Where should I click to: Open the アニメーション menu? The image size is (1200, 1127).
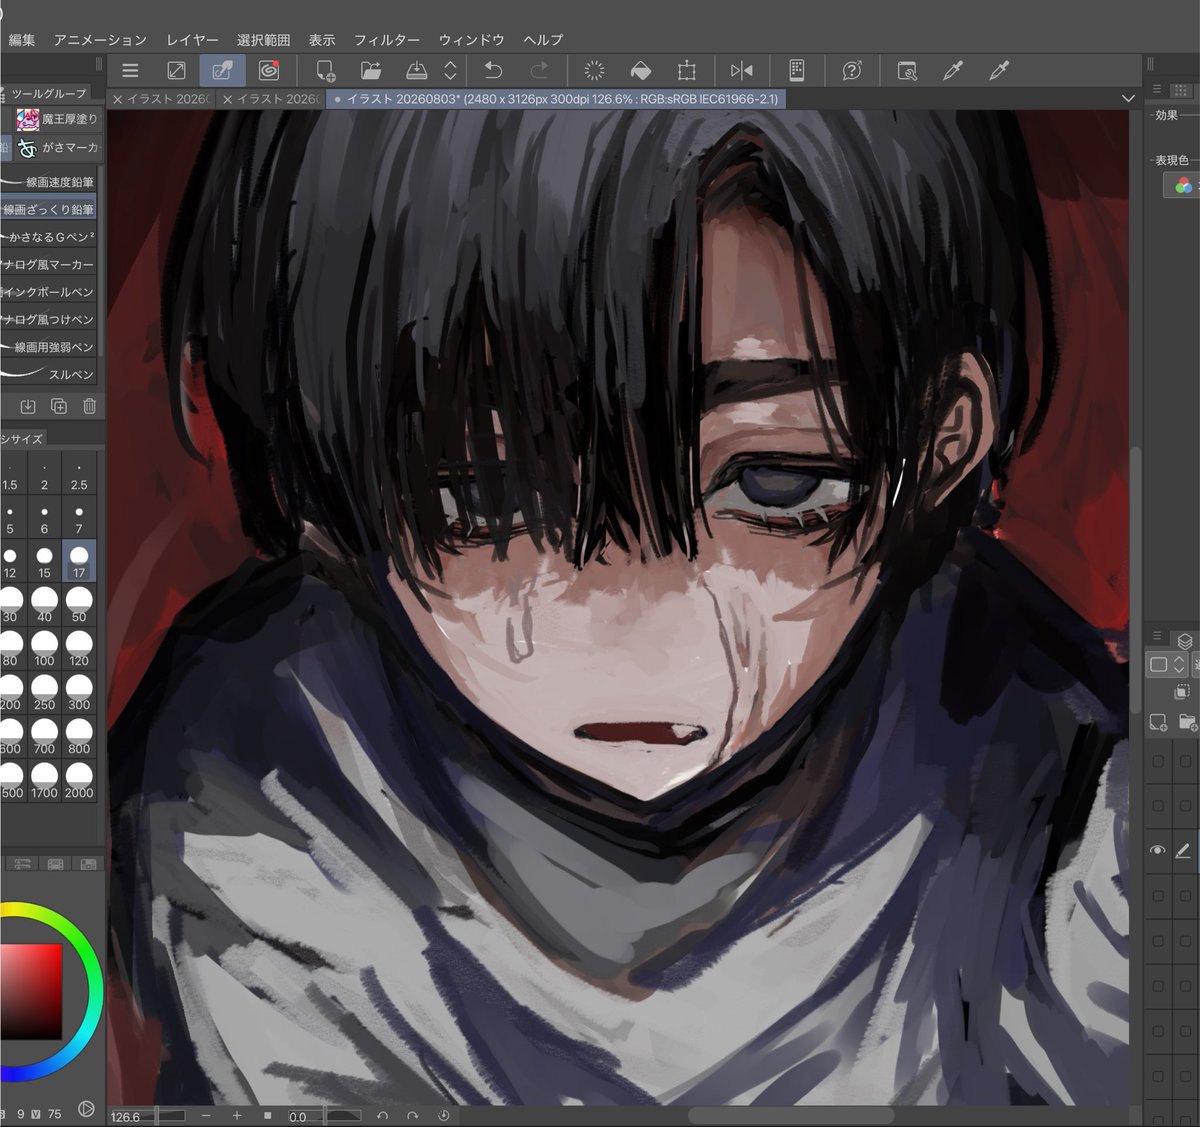click(100, 40)
